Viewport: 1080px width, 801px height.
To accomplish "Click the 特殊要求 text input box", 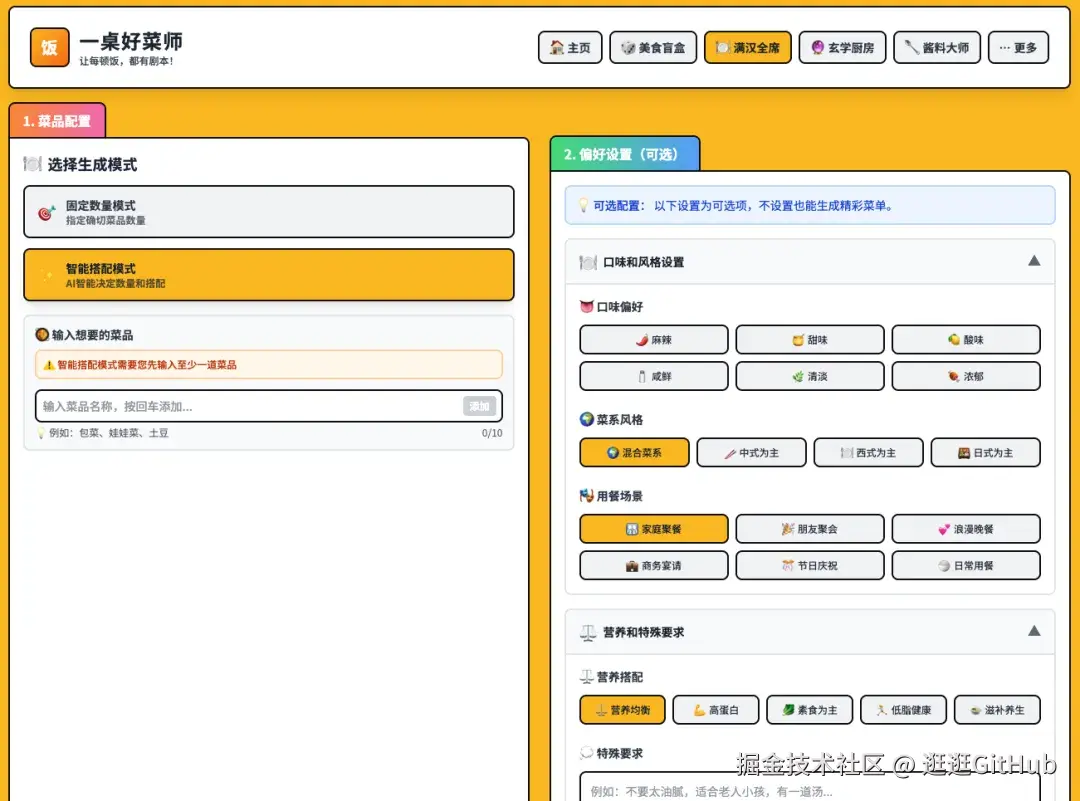I will (x=810, y=787).
